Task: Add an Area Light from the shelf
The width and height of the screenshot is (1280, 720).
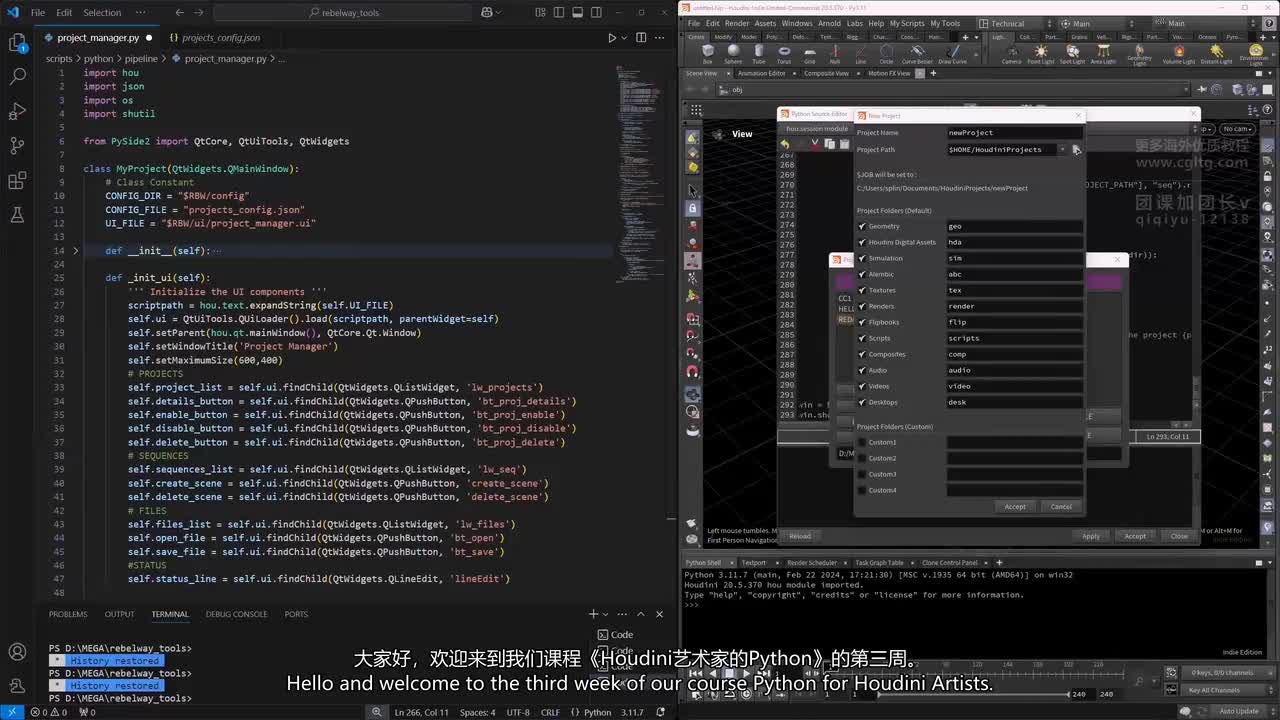Action: click(1103, 53)
